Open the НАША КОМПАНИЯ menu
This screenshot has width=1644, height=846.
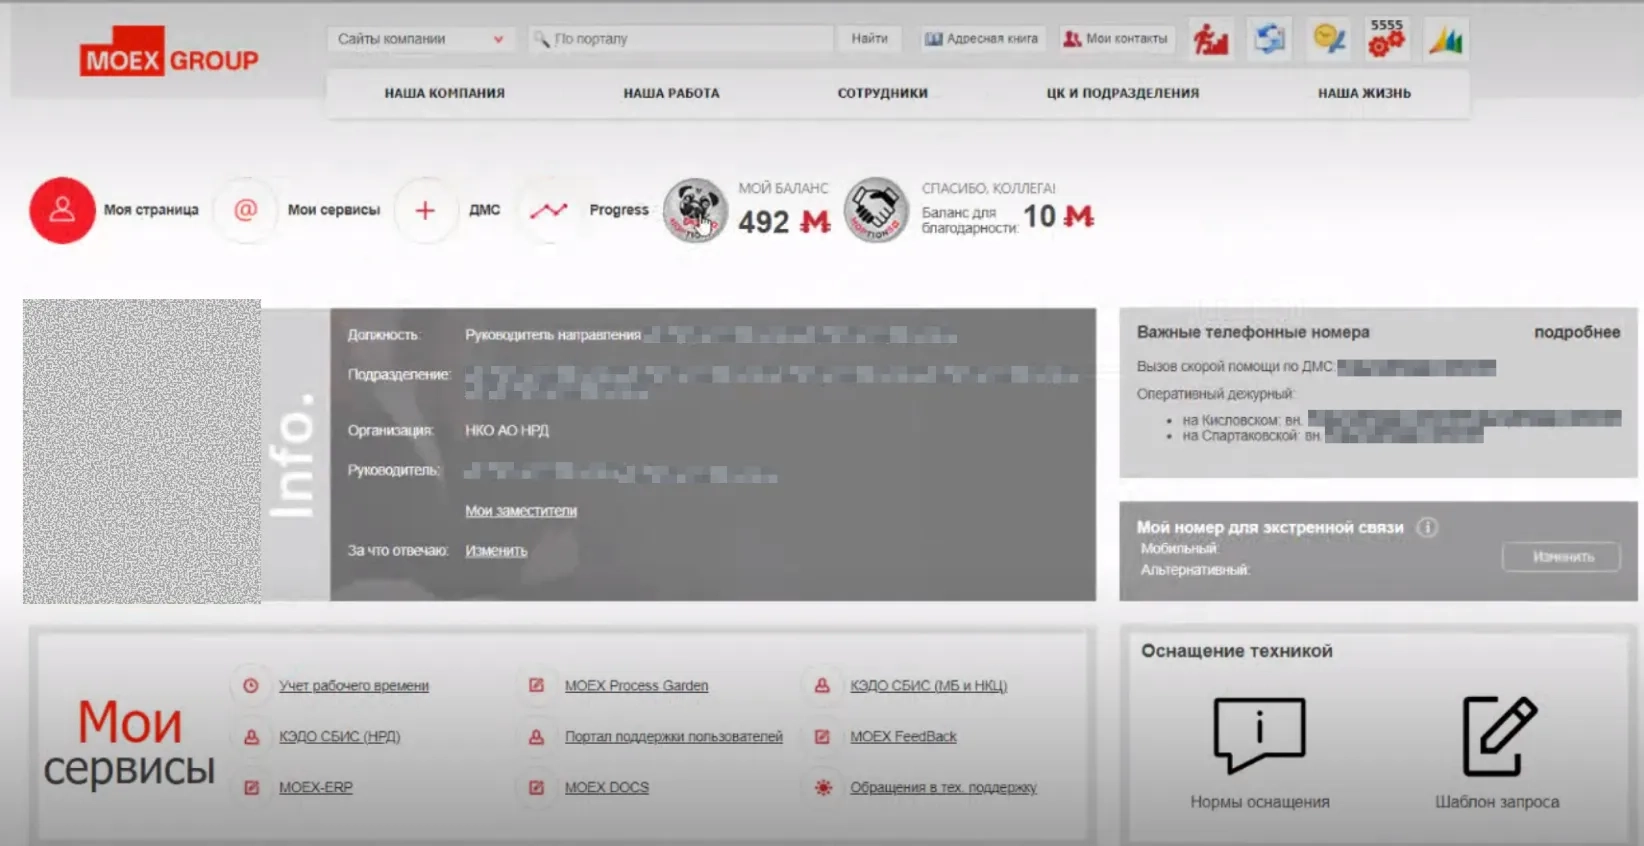(445, 93)
